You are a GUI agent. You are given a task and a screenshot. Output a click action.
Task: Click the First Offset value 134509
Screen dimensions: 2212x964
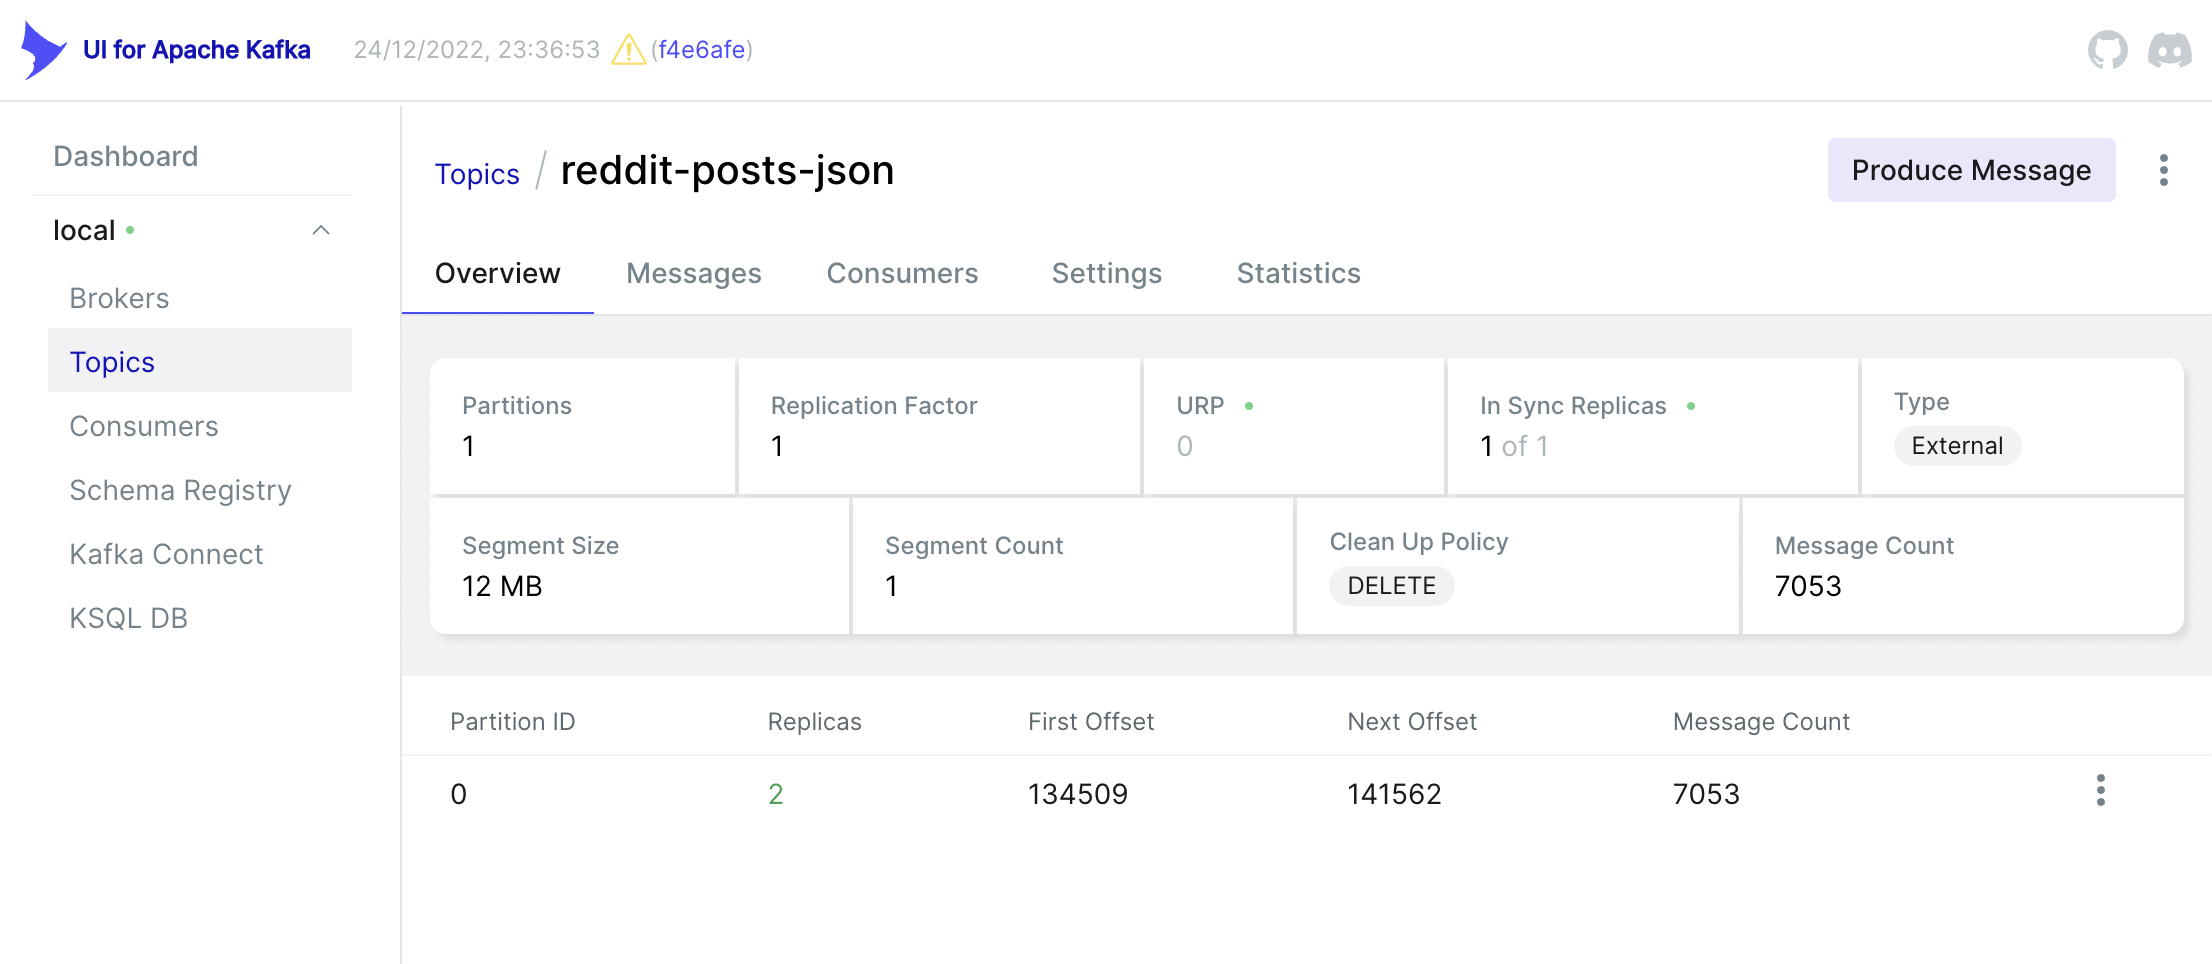point(1078,794)
